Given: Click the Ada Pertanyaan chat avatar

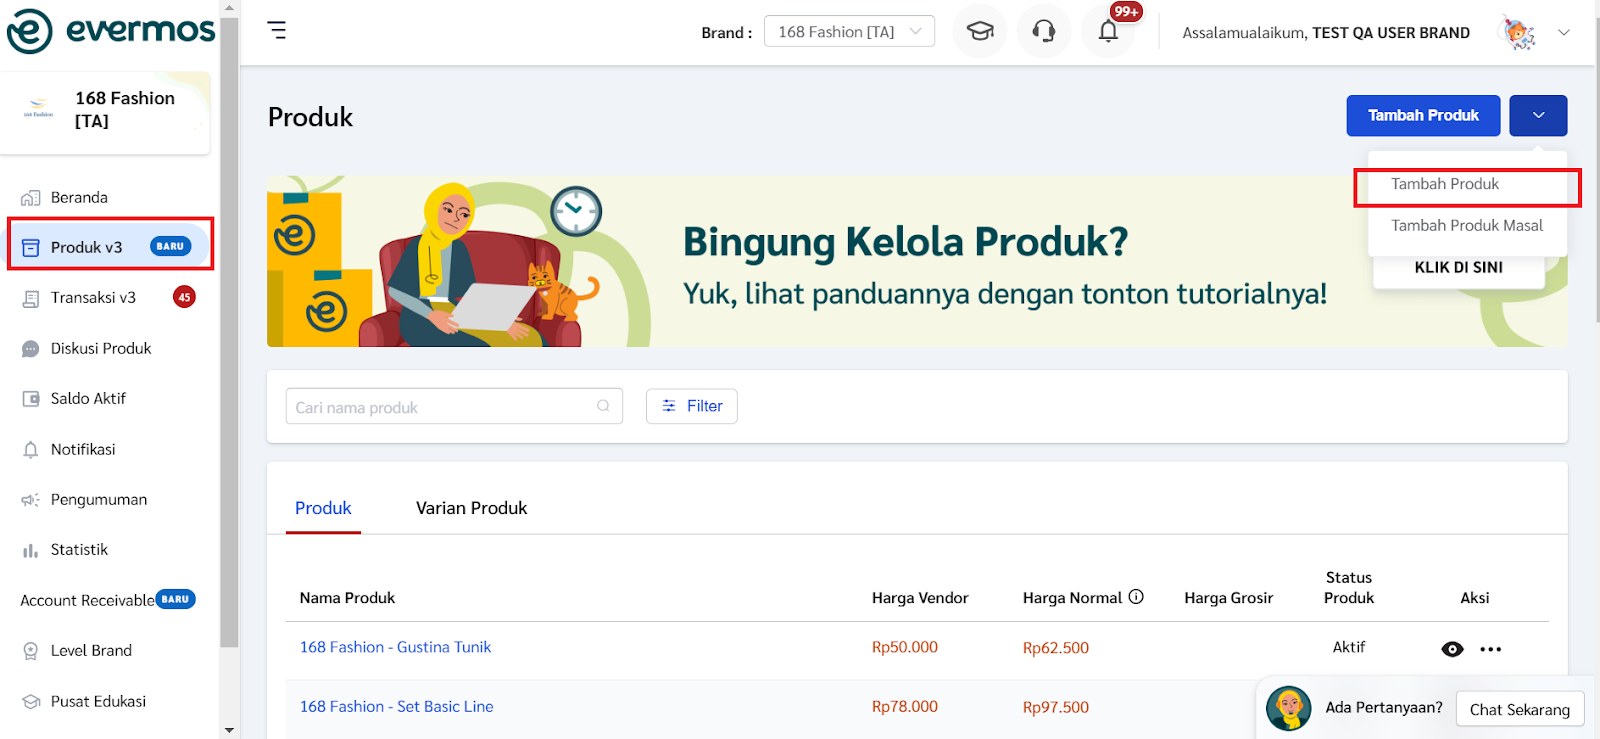Looking at the screenshot, I should [x=1289, y=708].
